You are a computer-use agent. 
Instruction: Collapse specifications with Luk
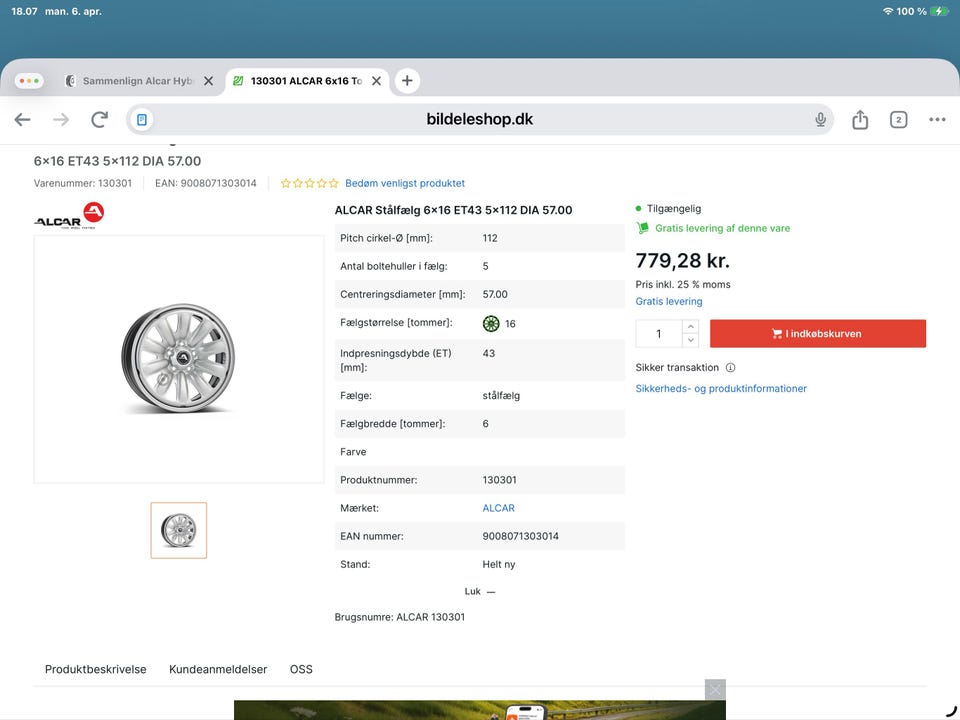coord(479,592)
